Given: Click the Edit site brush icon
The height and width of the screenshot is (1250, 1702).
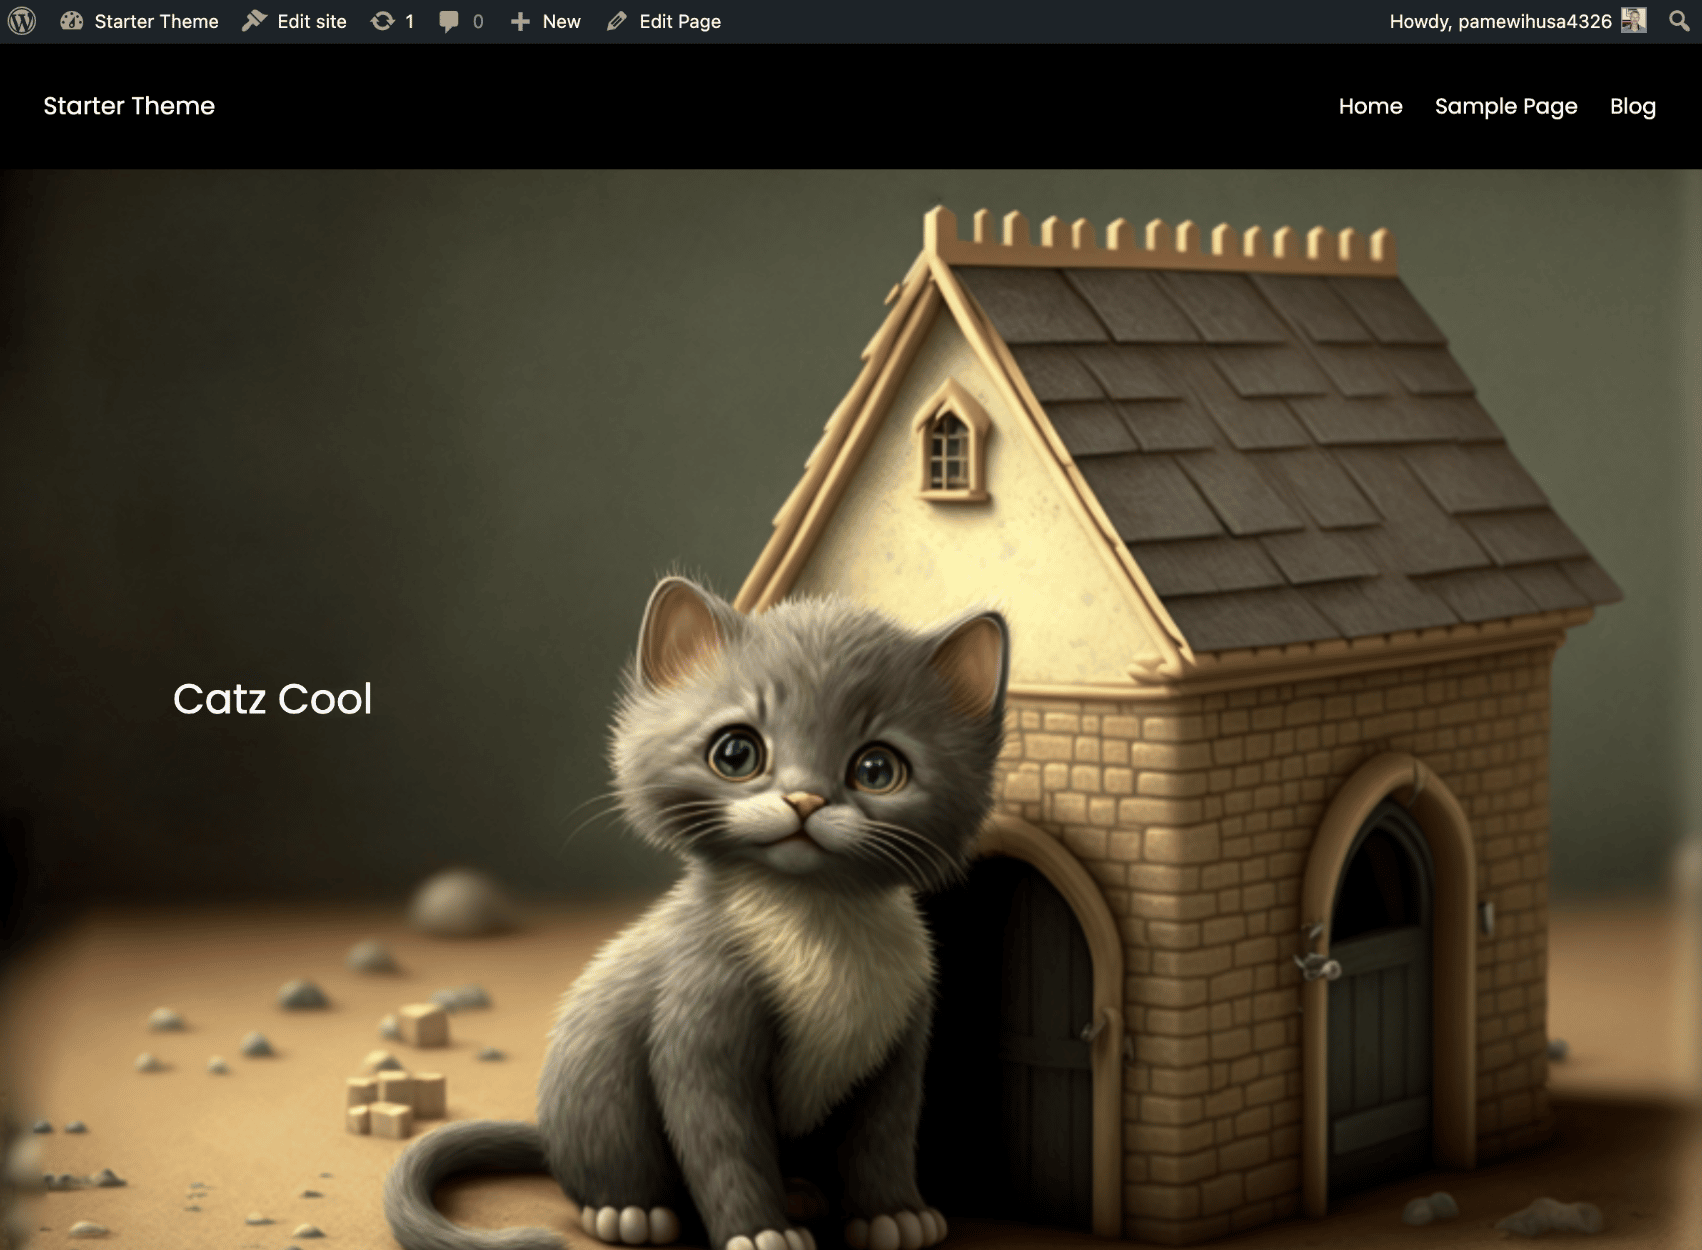Looking at the screenshot, I should coord(254,21).
